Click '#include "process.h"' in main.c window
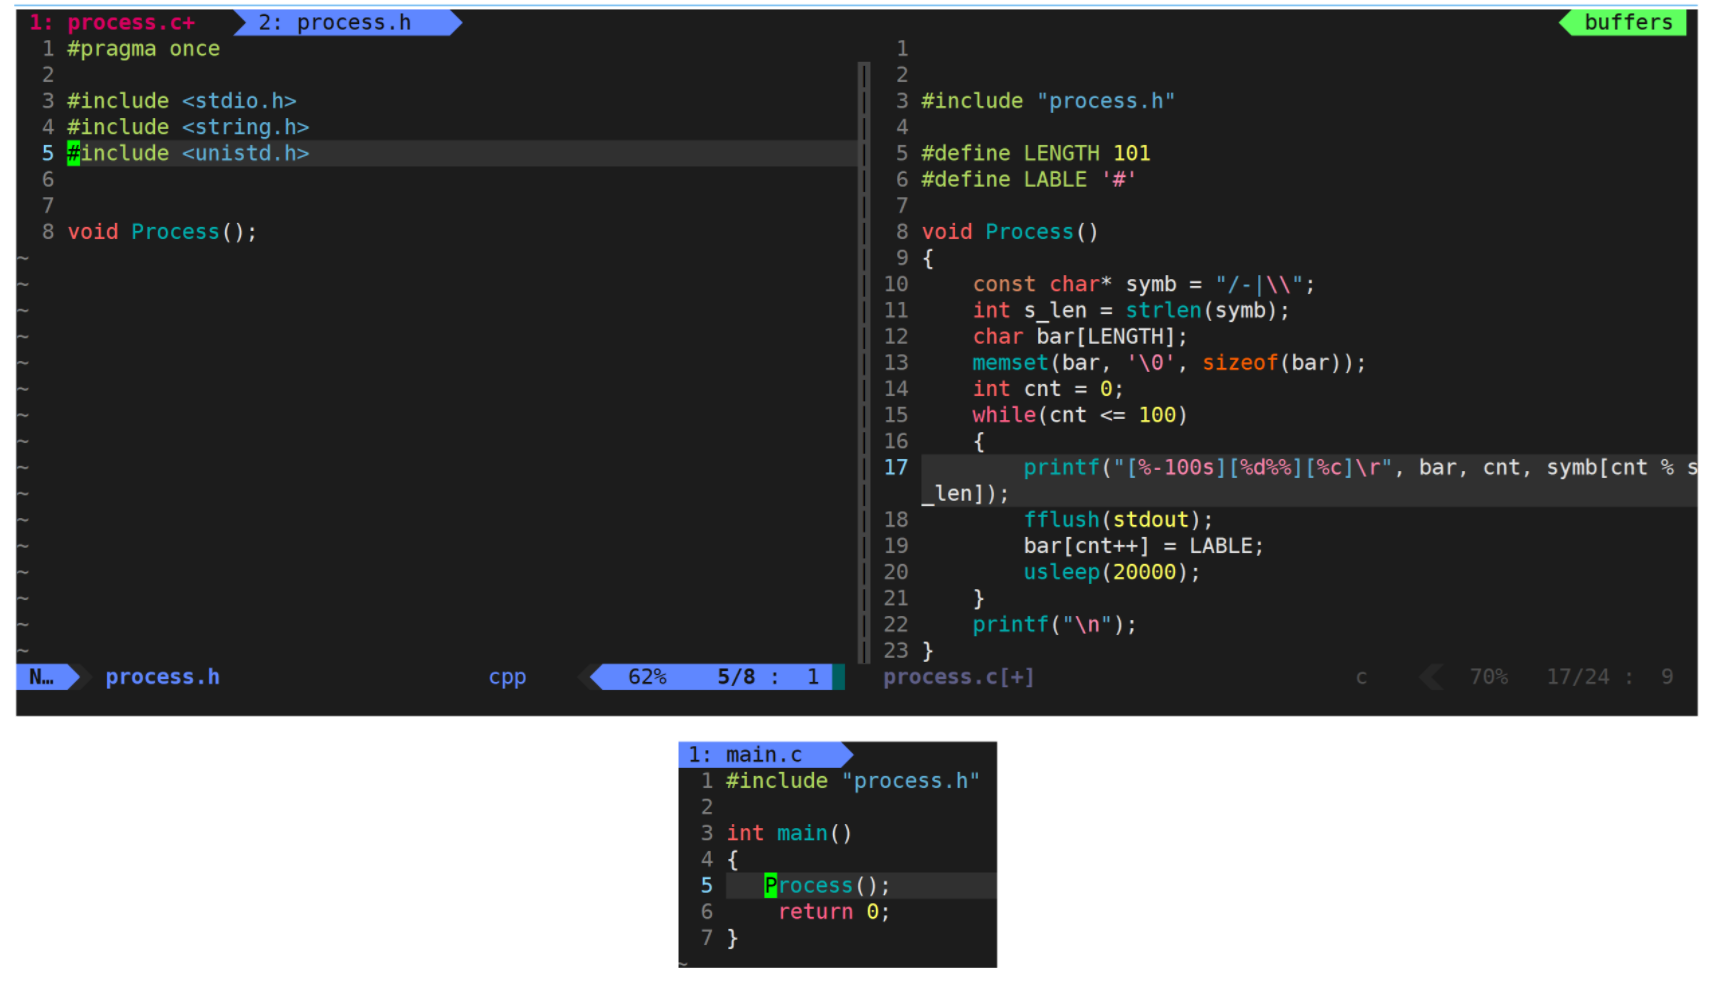 [852, 781]
